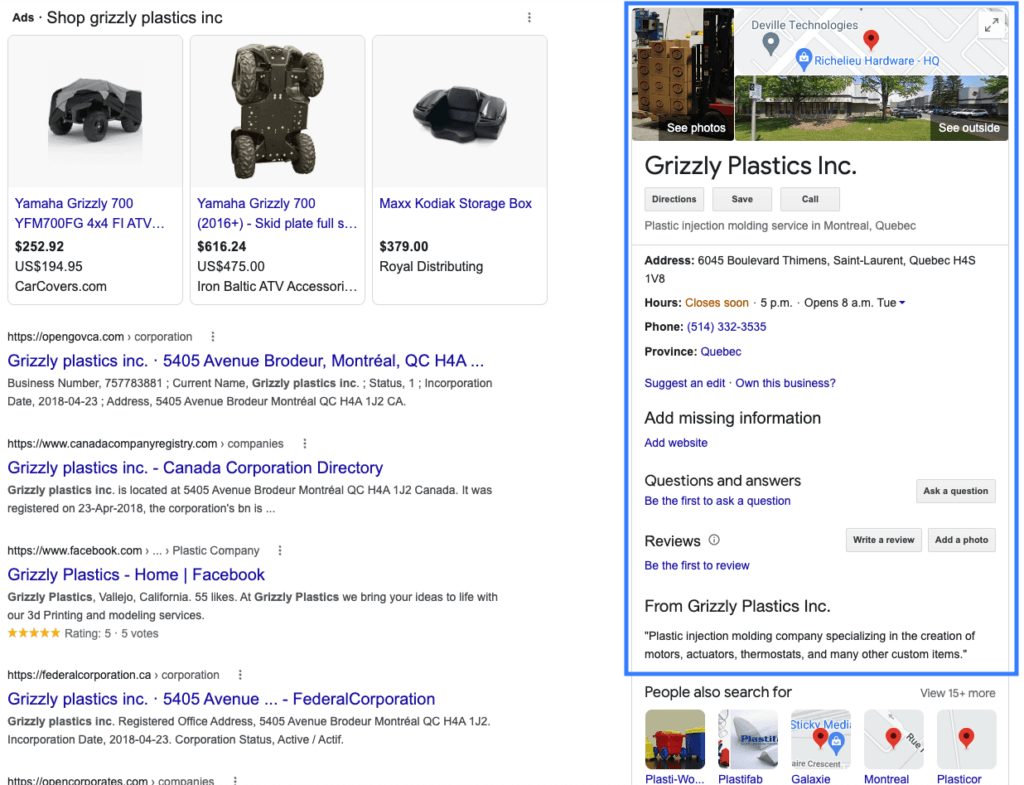Open the three-dot options menu next to Ads
The height and width of the screenshot is (785, 1024).
point(529,19)
